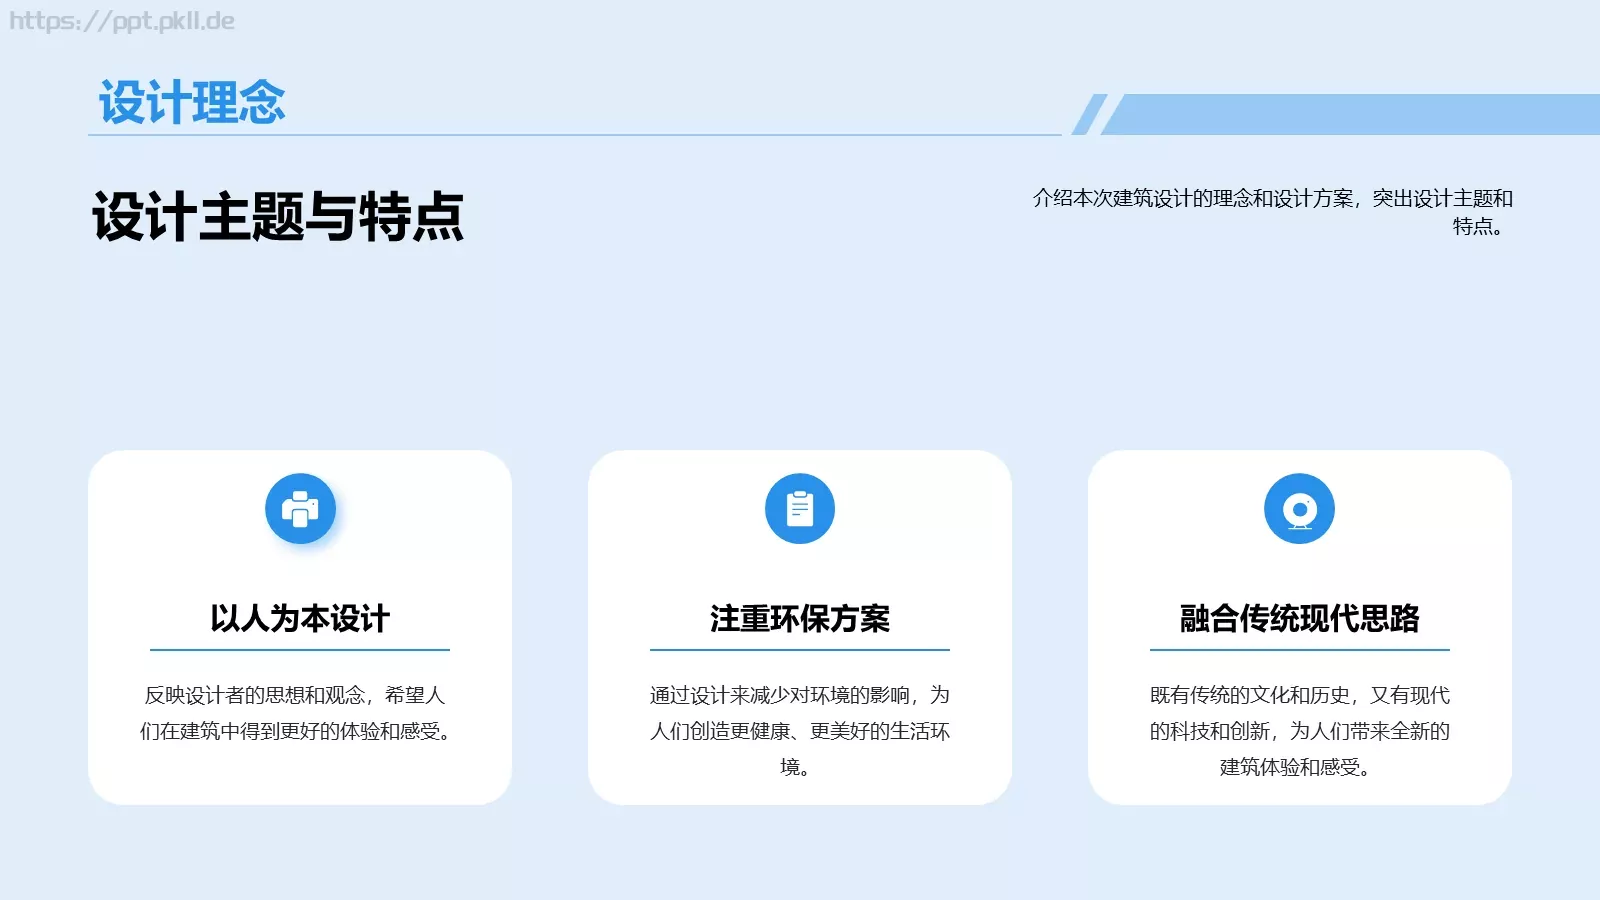Image resolution: width=1600 pixels, height=900 pixels.
Task: Select the heading 设计主题与特点
Action: click(x=278, y=216)
